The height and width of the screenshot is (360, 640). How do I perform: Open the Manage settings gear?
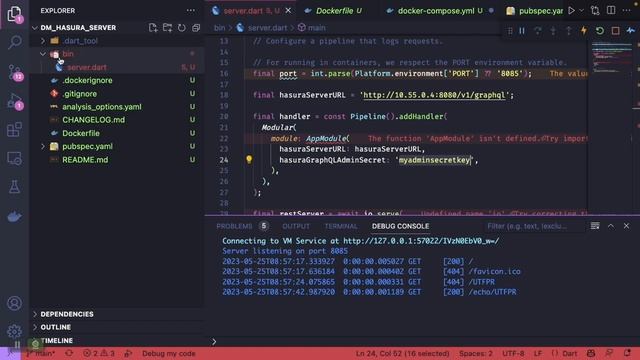point(14,331)
